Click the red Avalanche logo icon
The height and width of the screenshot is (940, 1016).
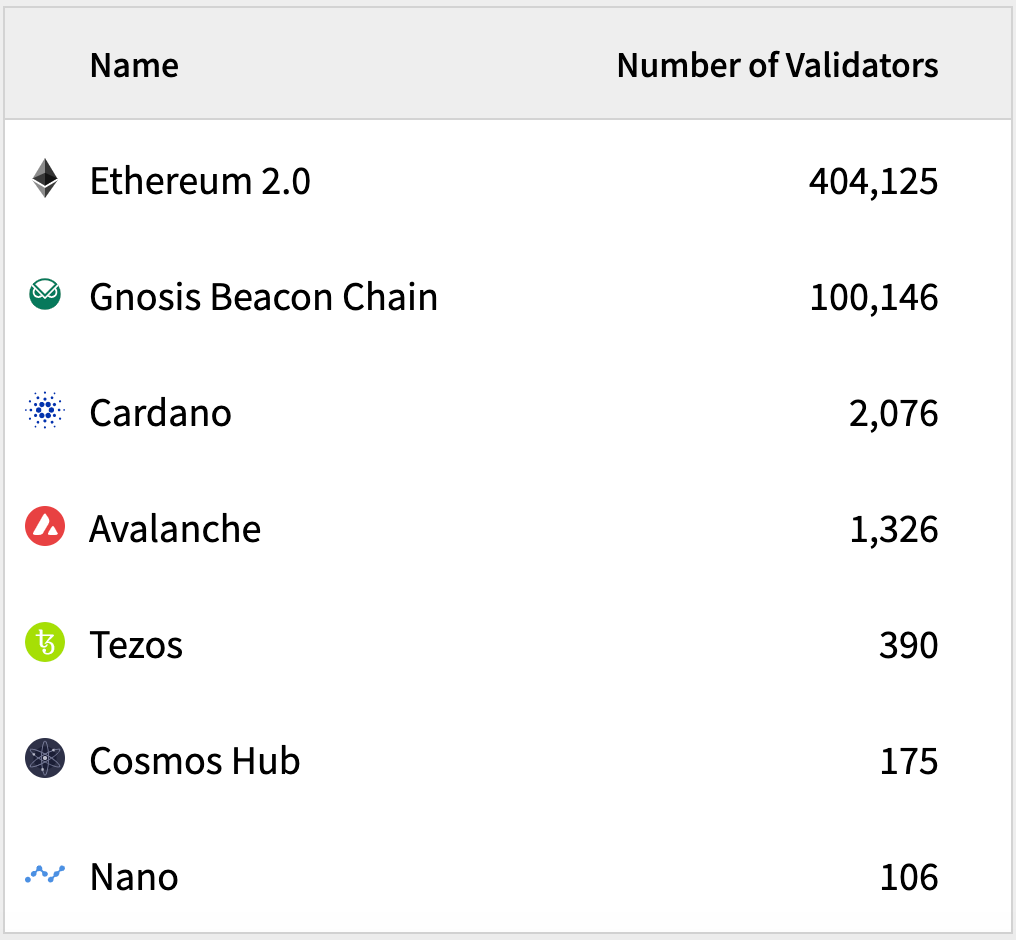pos(45,528)
